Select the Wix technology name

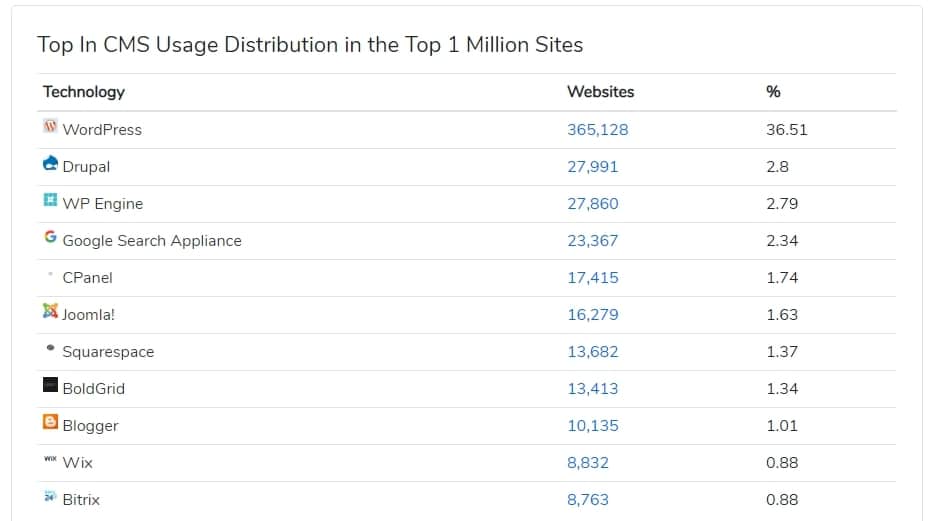[78, 463]
